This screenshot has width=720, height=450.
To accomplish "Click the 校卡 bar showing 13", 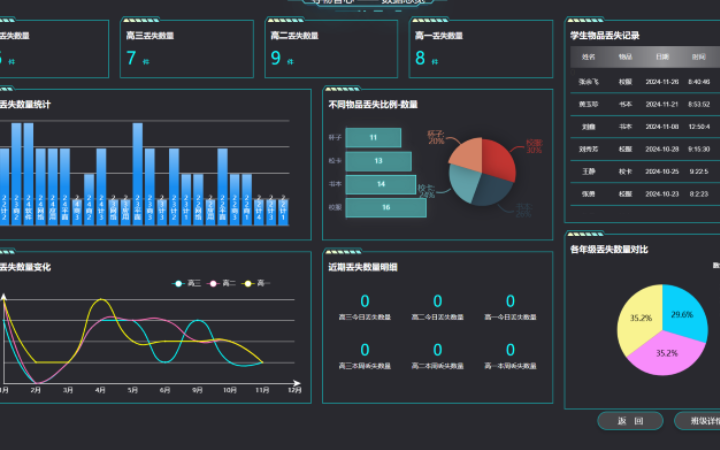I will (x=378, y=160).
